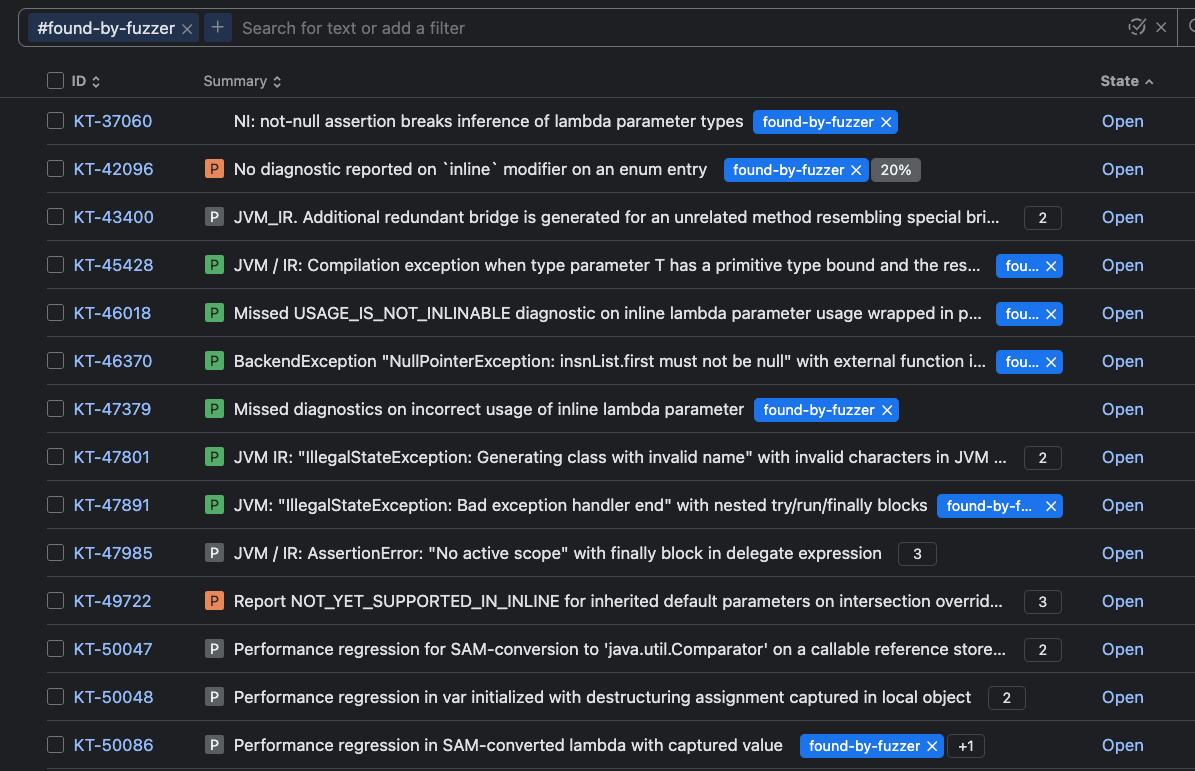Sort issues by the Summary column
This screenshot has height=771, width=1195.
[242, 81]
